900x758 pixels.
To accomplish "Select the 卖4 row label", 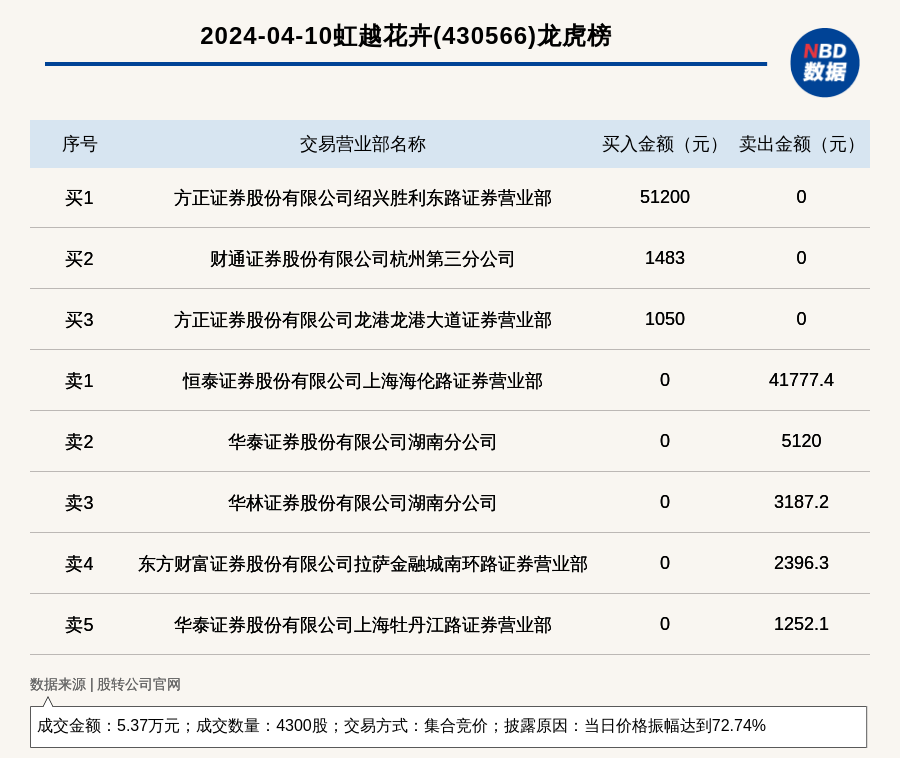I will [79, 564].
